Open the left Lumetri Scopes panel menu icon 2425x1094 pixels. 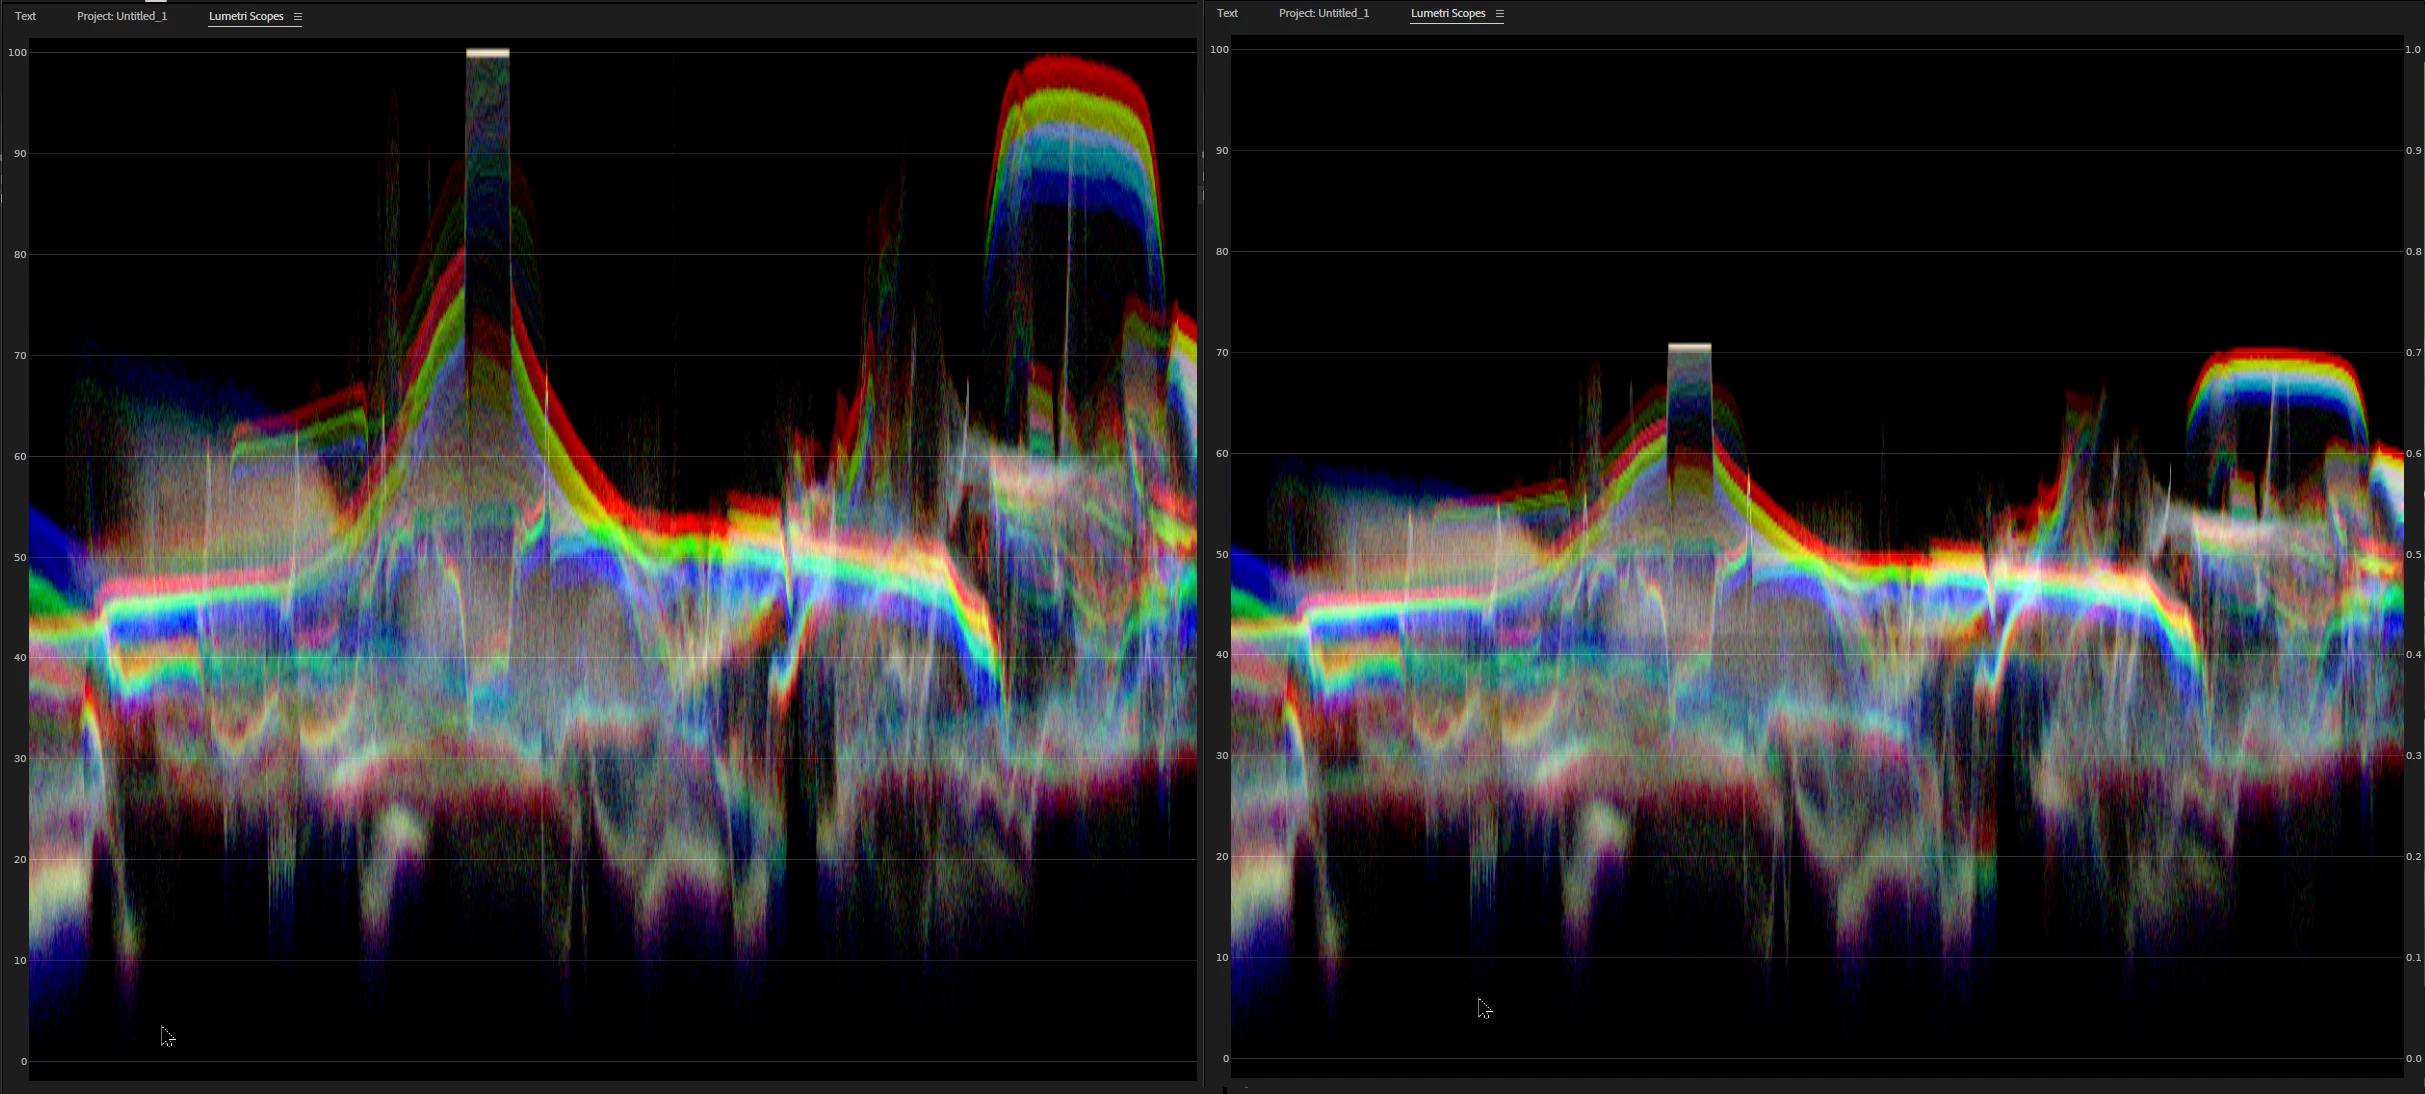click(298, 17)
